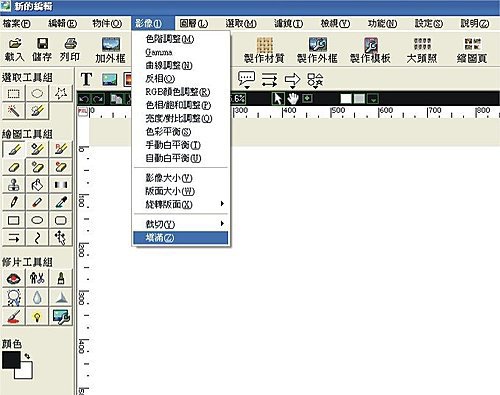Select the rectangular marquee selection tool
The image size is (500, 395).
[x=13, y=93]
